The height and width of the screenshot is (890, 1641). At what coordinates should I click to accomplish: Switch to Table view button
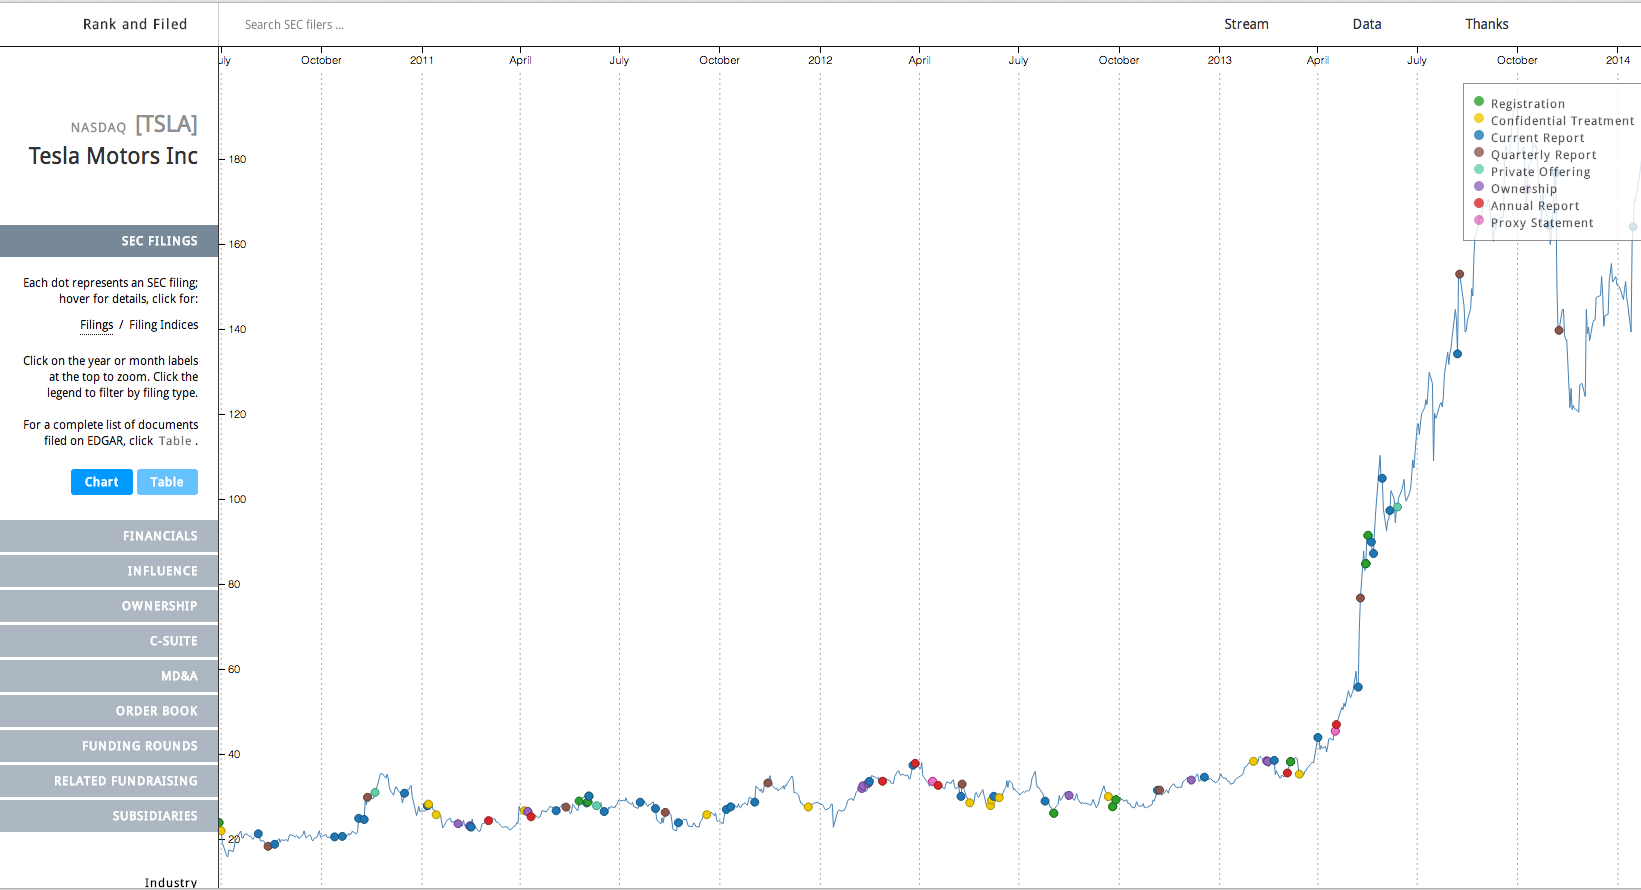167,482
